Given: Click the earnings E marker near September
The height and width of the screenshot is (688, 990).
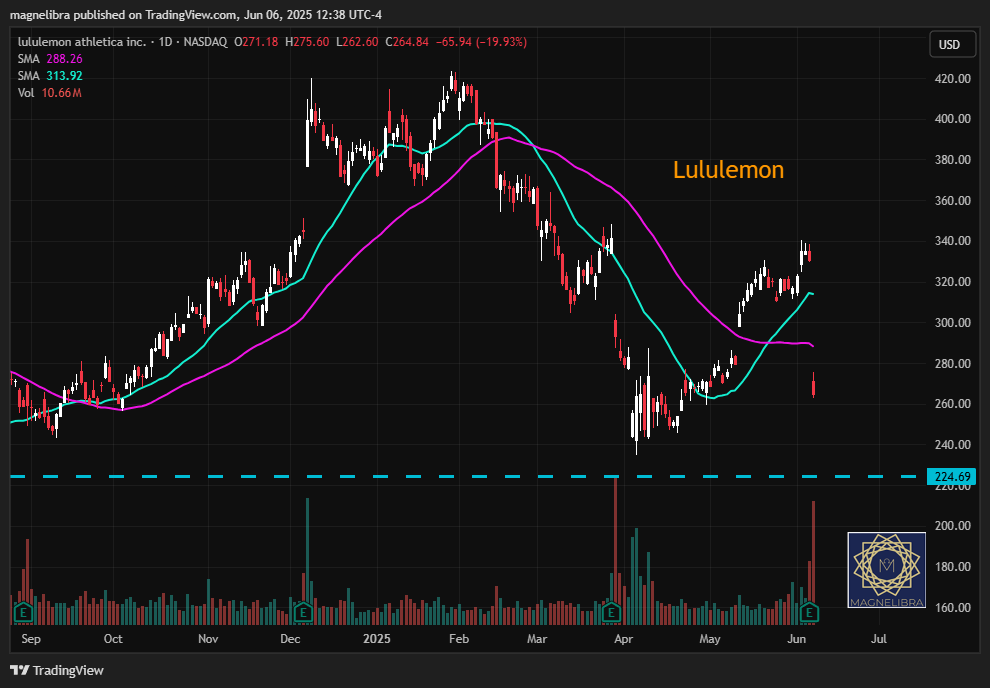Looking at the screenshot, I should coord(23,612).
